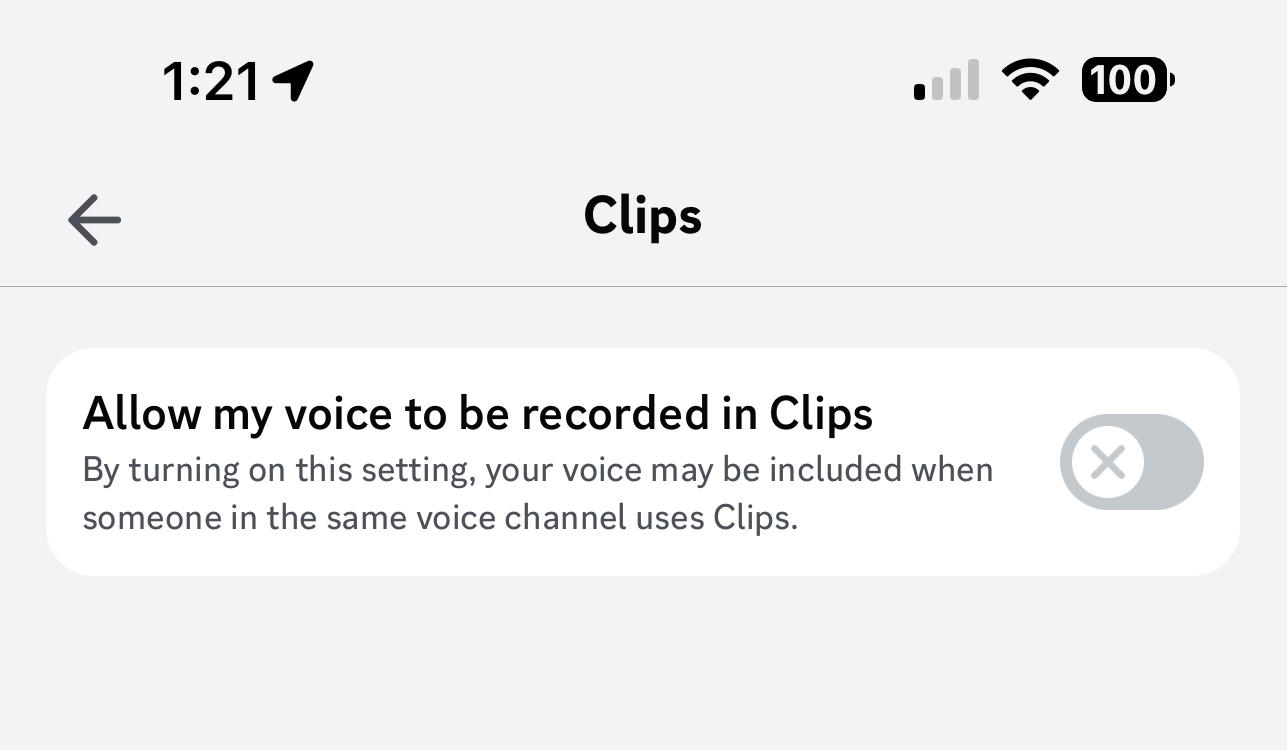Click the 'Allow my voice to be recorded in Clips' label

[x=478, y=414]
